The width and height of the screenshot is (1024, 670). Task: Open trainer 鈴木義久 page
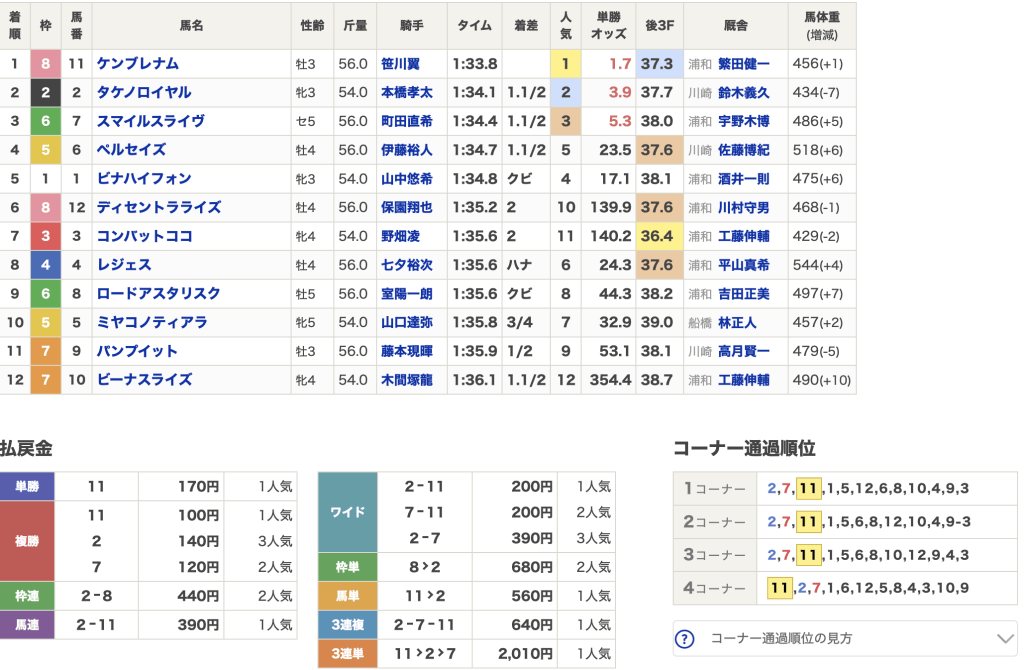pyautogui.click(x=744, y=93)
